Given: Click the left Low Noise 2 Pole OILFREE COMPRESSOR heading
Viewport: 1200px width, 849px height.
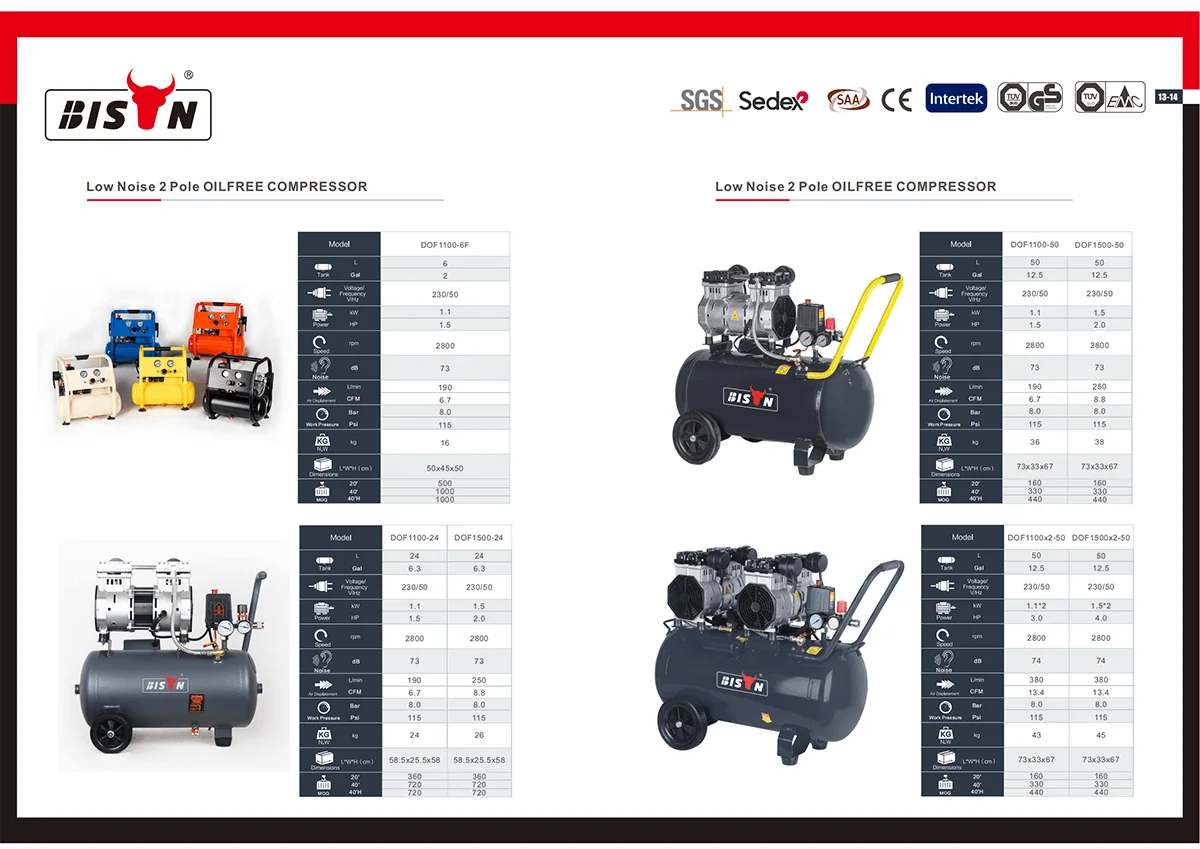Looking at the screenshot, I should pyautogui.click(x=227, y=186).
